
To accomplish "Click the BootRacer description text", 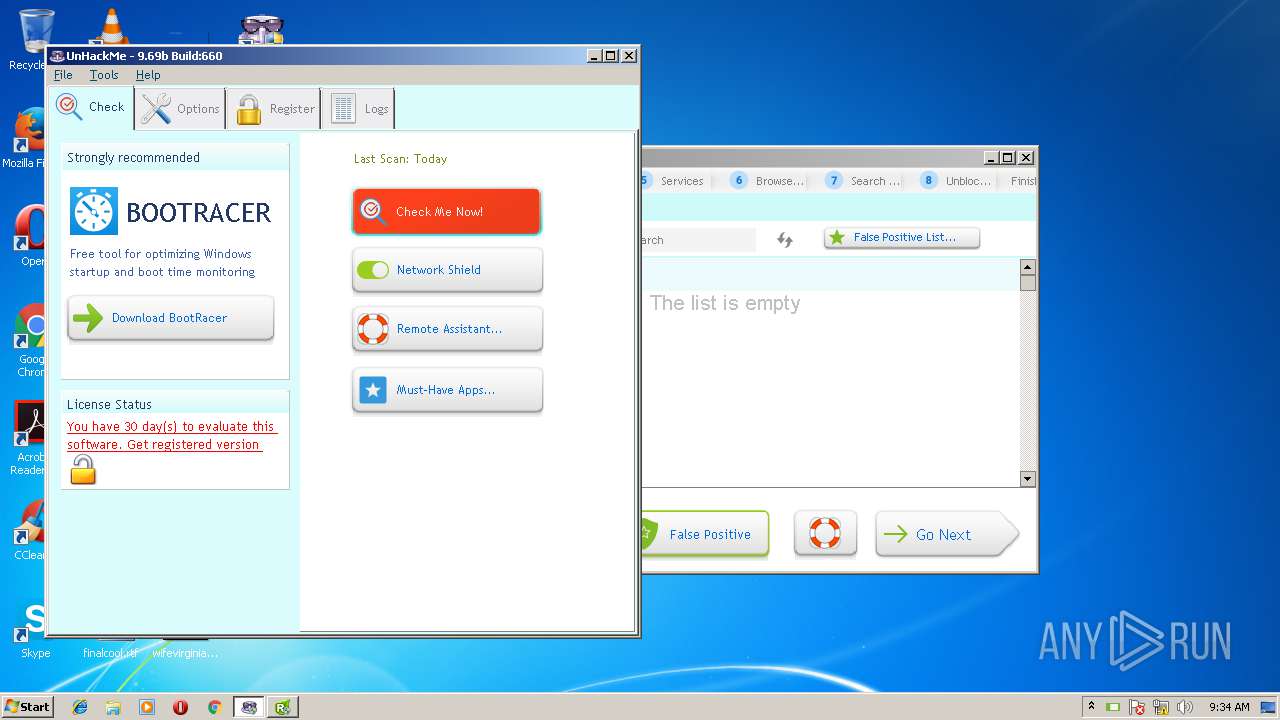I will click(x=162, y=263).
